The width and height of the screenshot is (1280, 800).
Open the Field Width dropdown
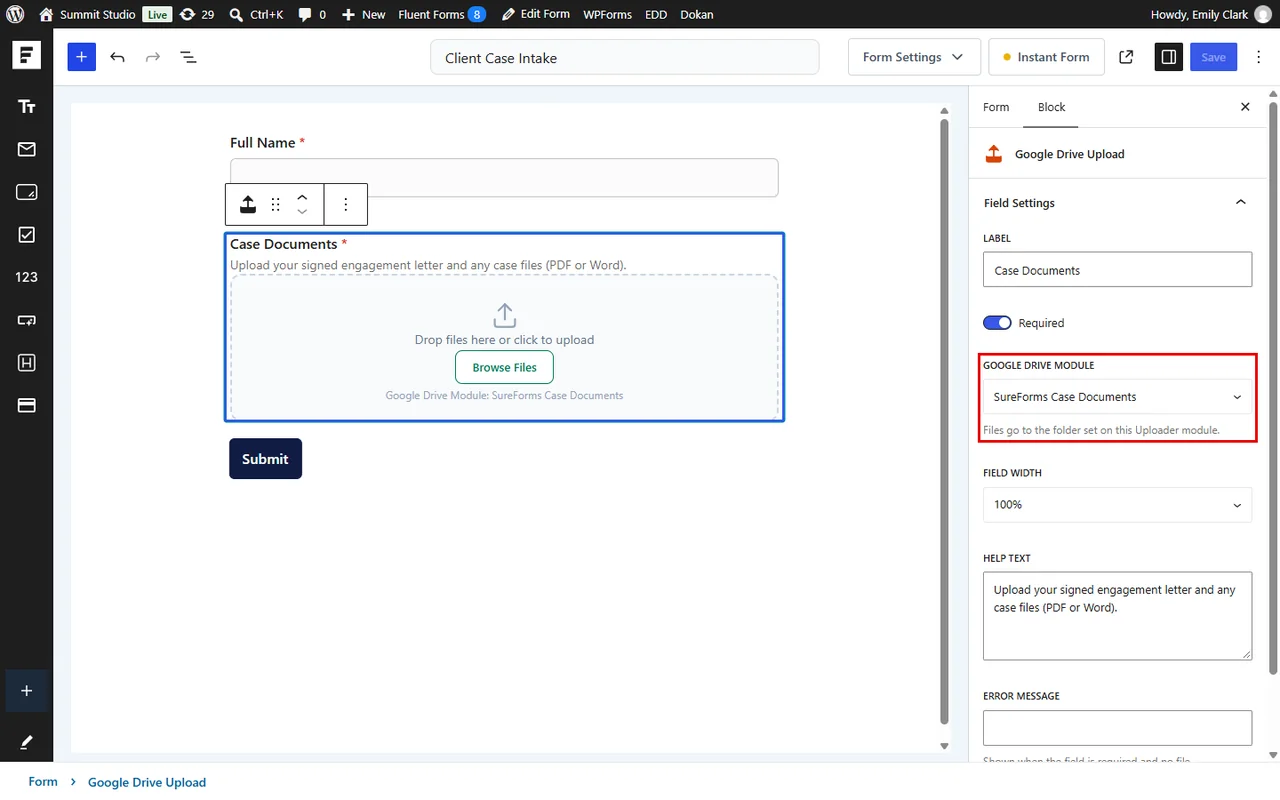click(1117, 505)
